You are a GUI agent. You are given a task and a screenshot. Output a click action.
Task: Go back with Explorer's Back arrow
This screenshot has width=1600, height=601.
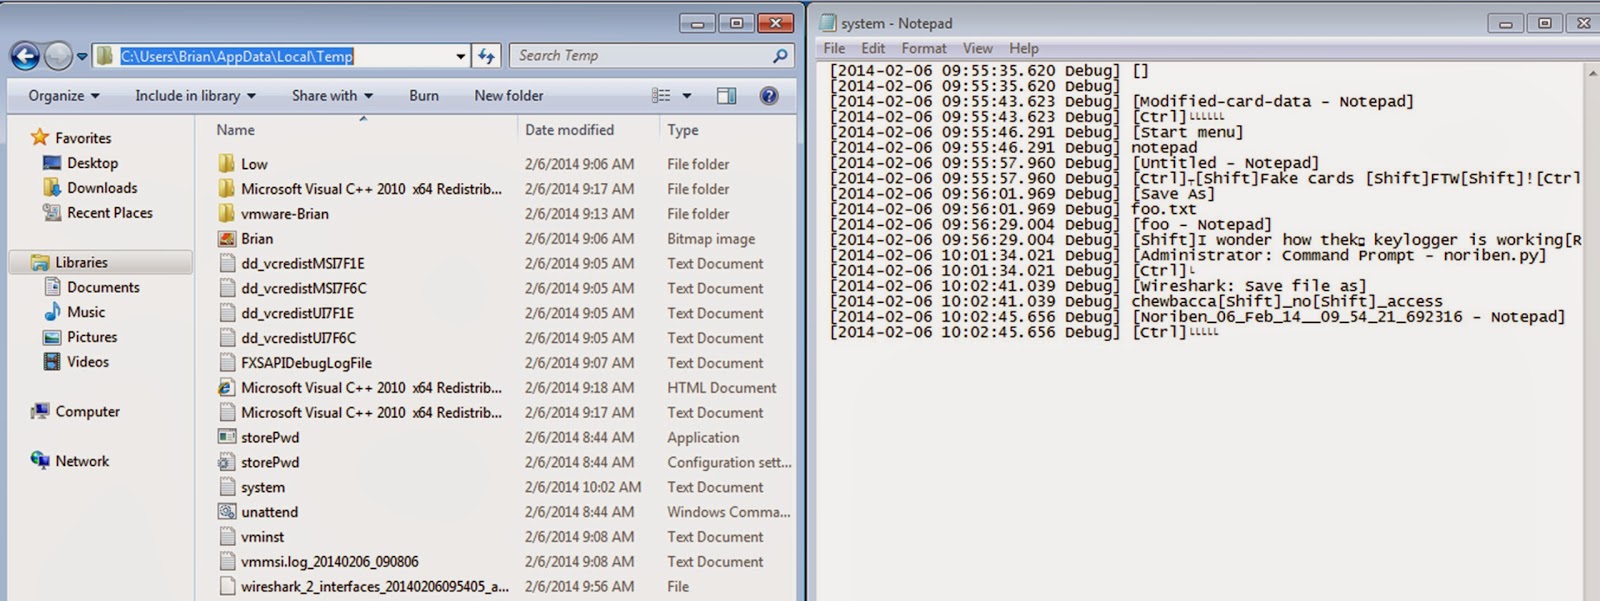pos(25,56)
